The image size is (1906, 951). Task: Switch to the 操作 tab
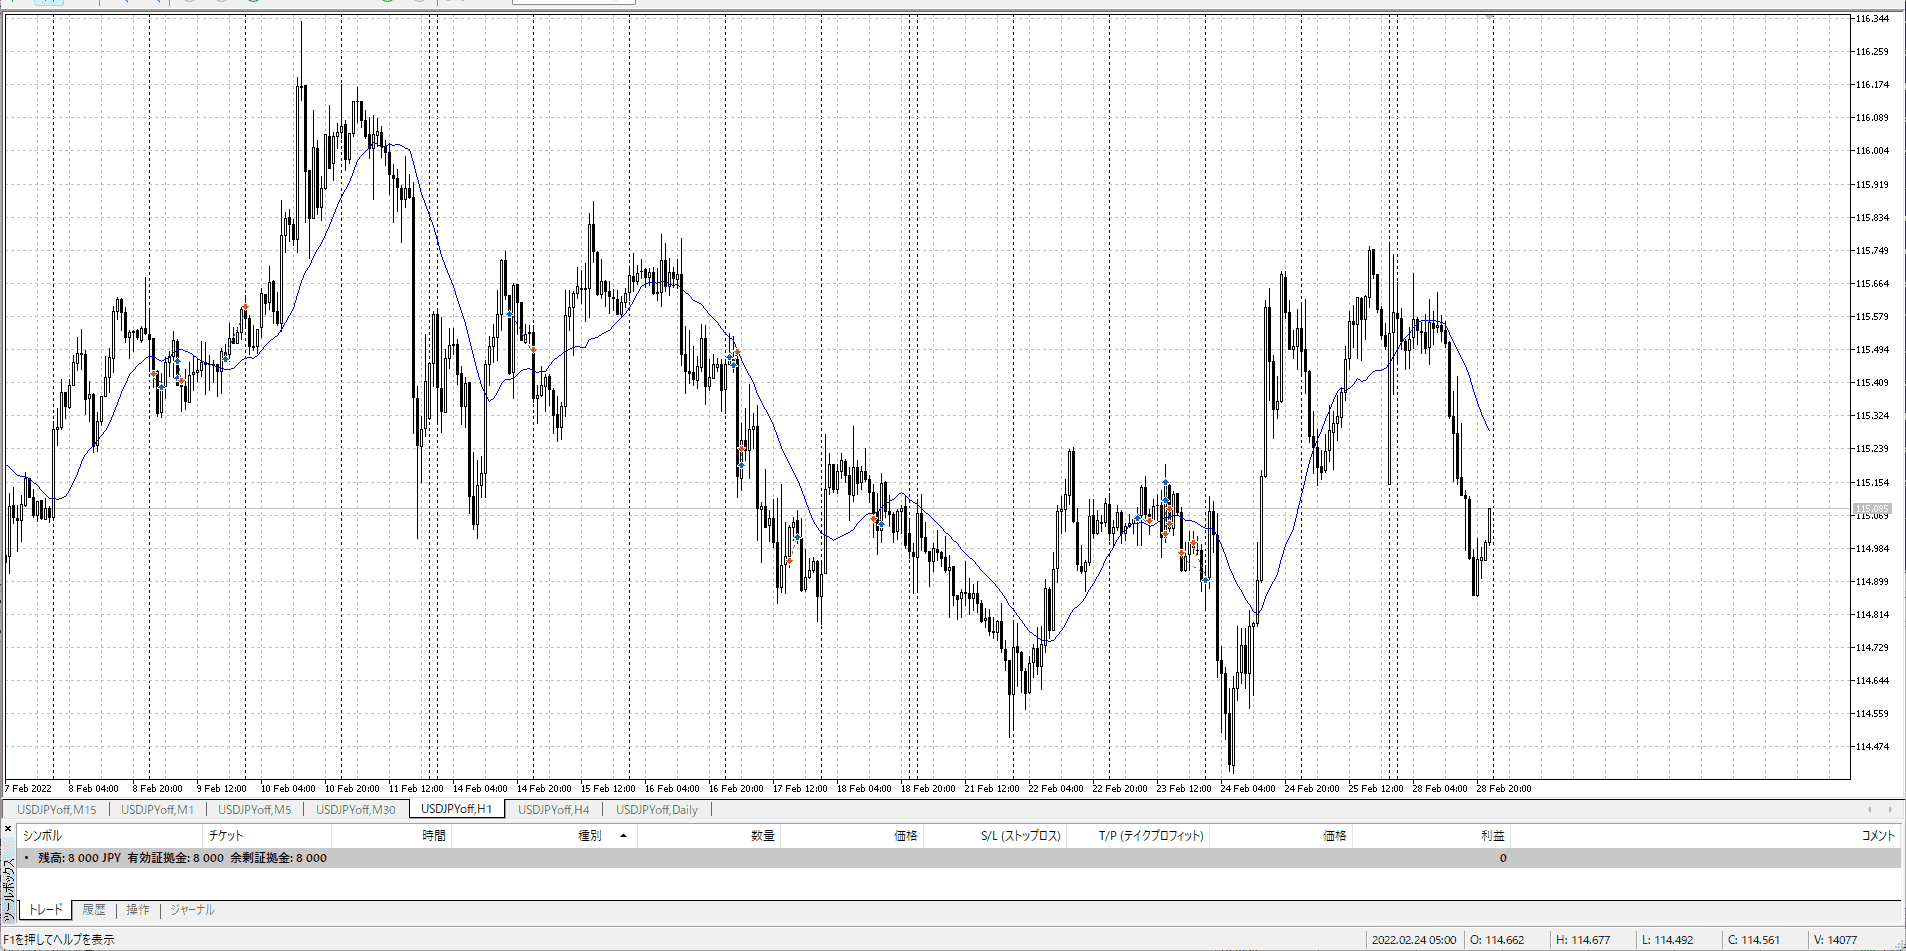point(138,909)
